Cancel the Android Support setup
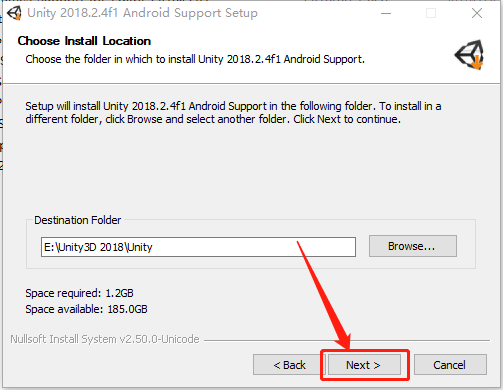 (450, 365)
